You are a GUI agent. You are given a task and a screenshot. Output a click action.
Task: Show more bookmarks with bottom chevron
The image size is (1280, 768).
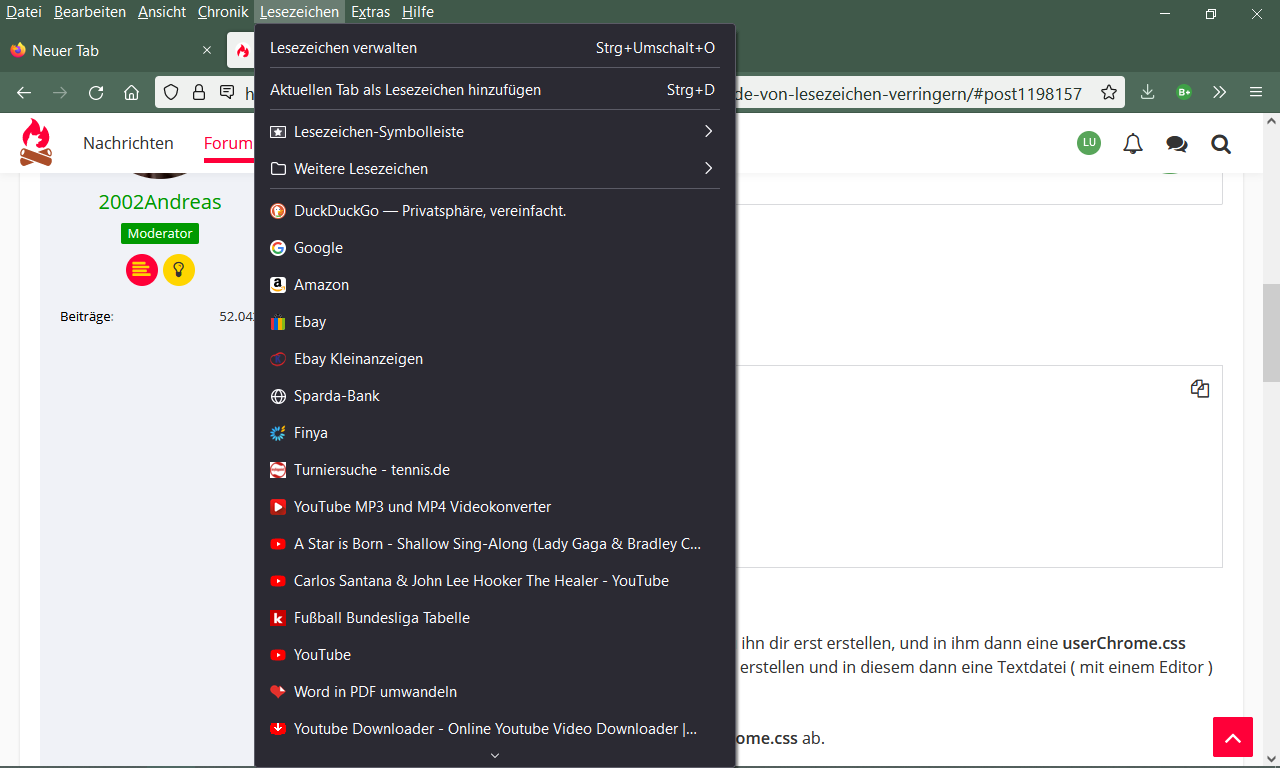coord(495,755)
